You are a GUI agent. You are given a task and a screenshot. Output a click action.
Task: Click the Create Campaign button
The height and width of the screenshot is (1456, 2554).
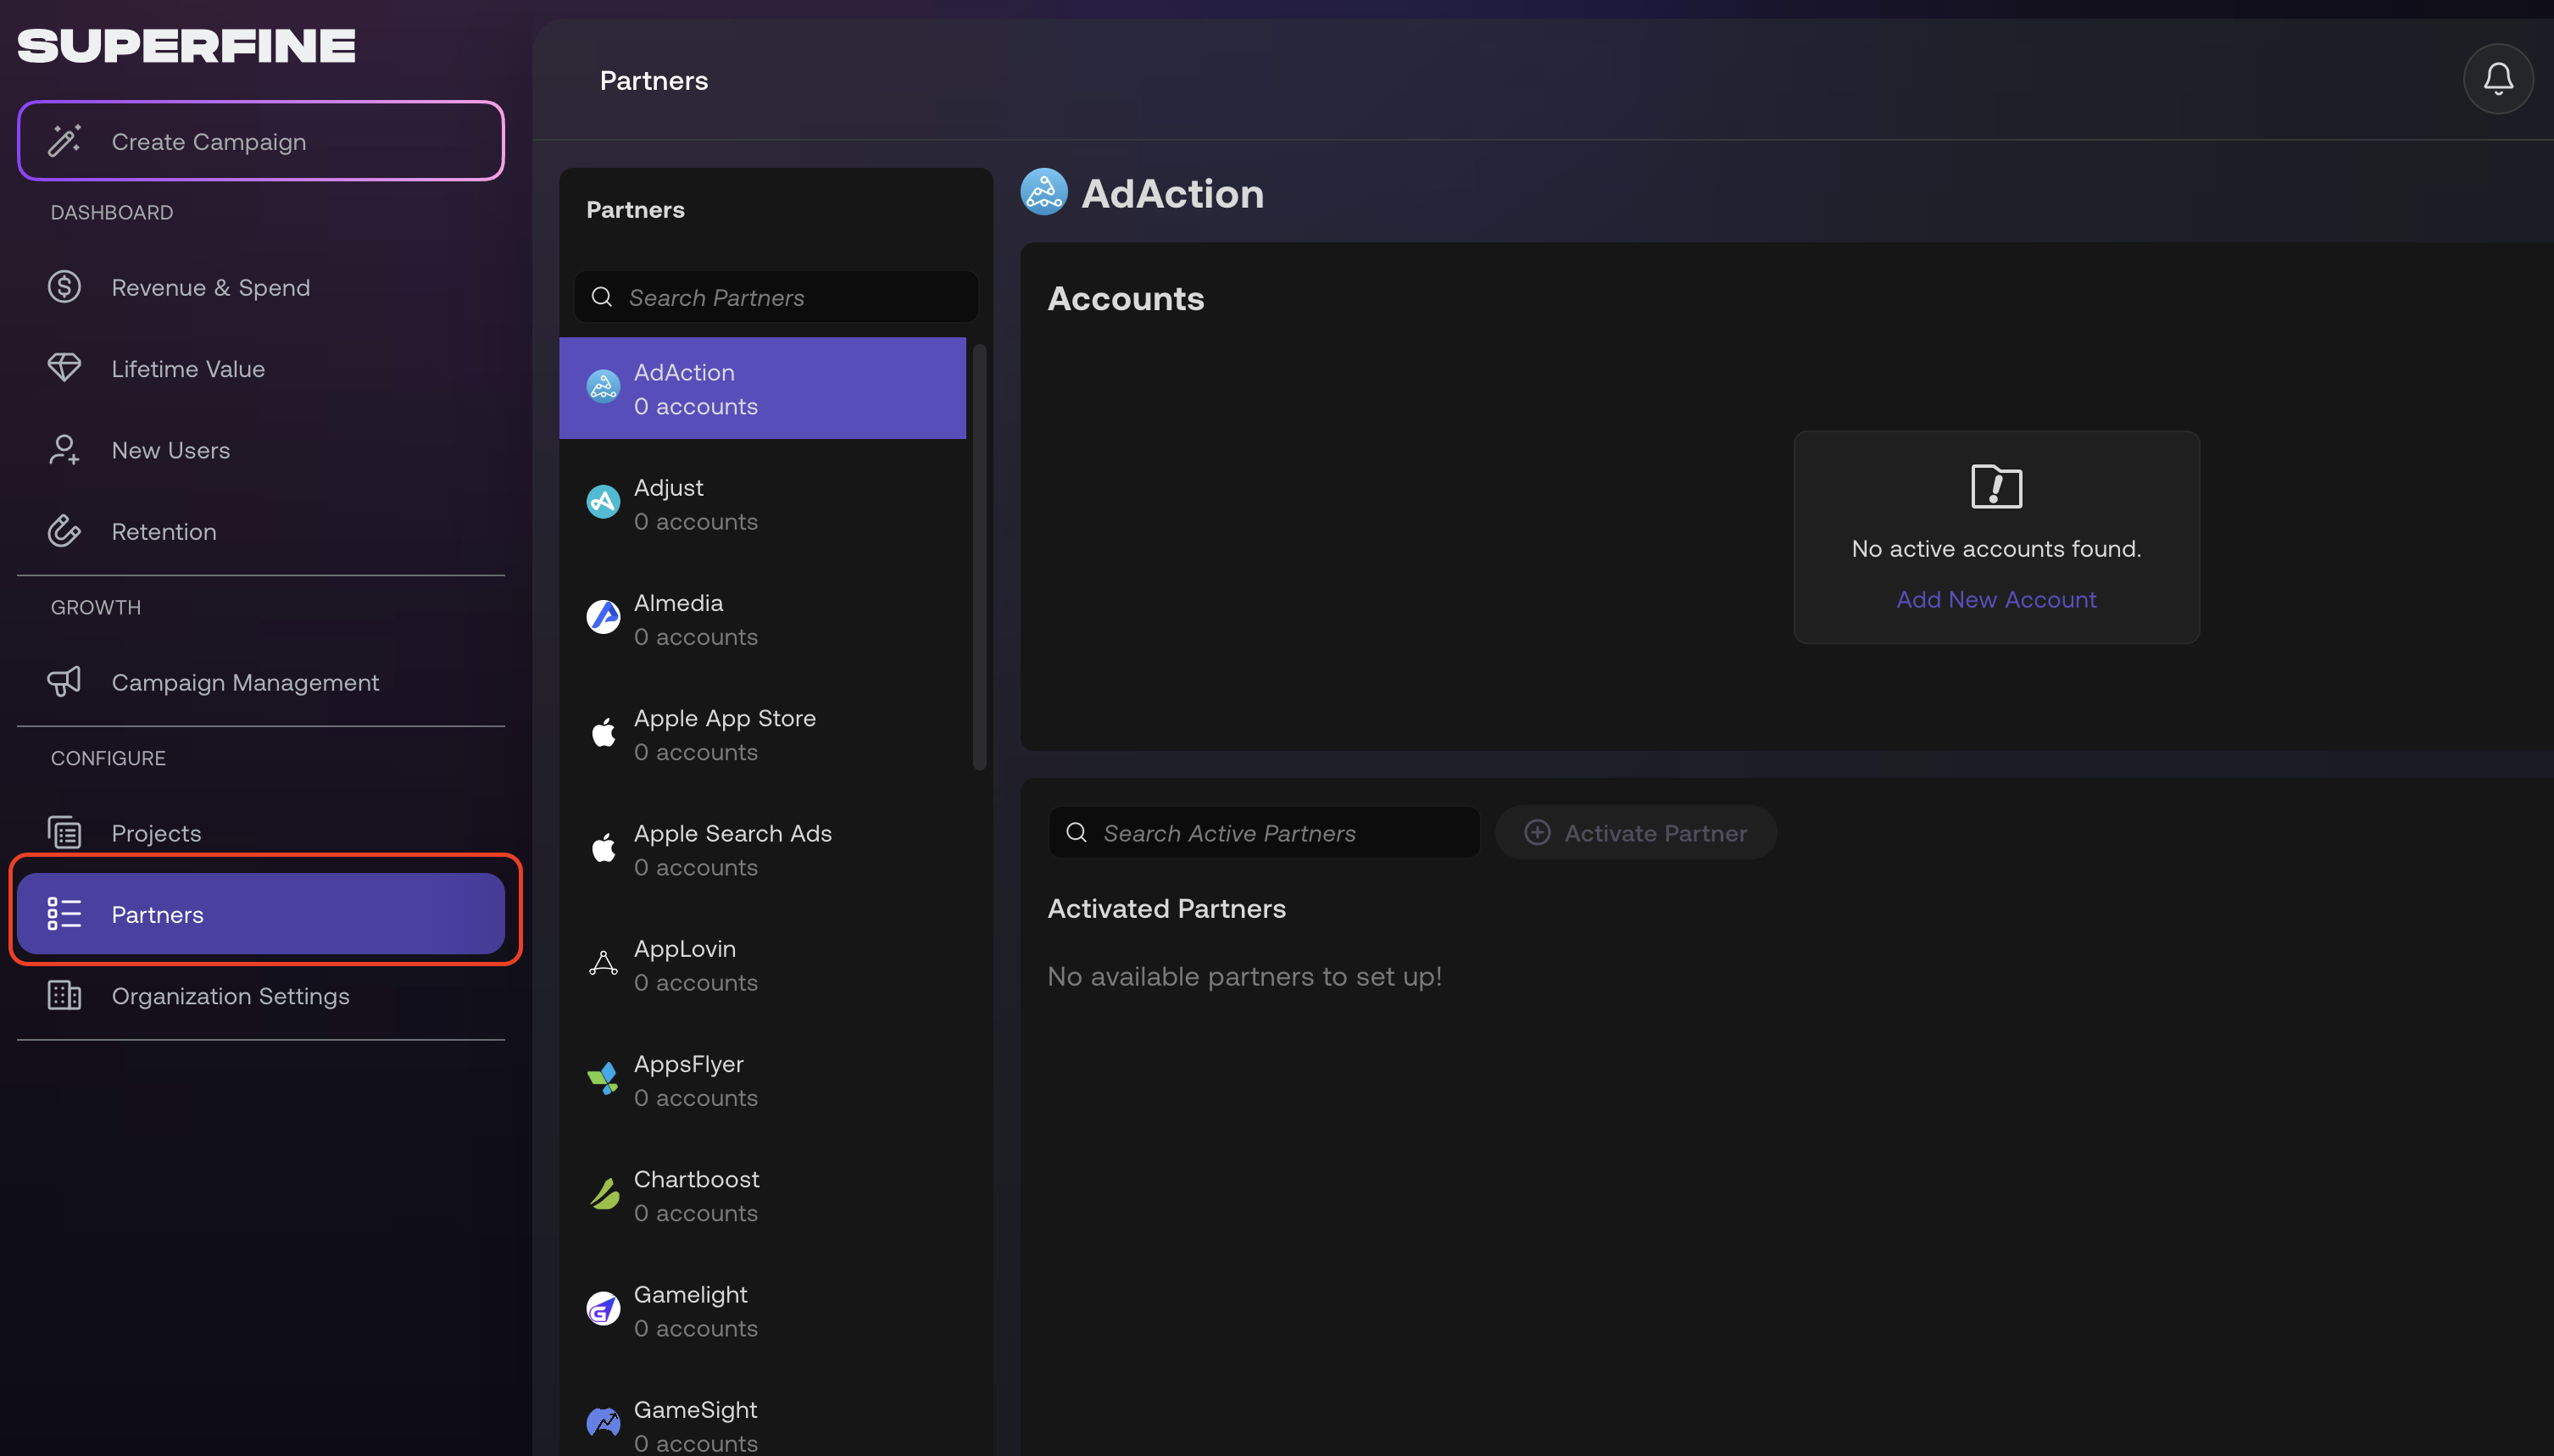point(261,141)
